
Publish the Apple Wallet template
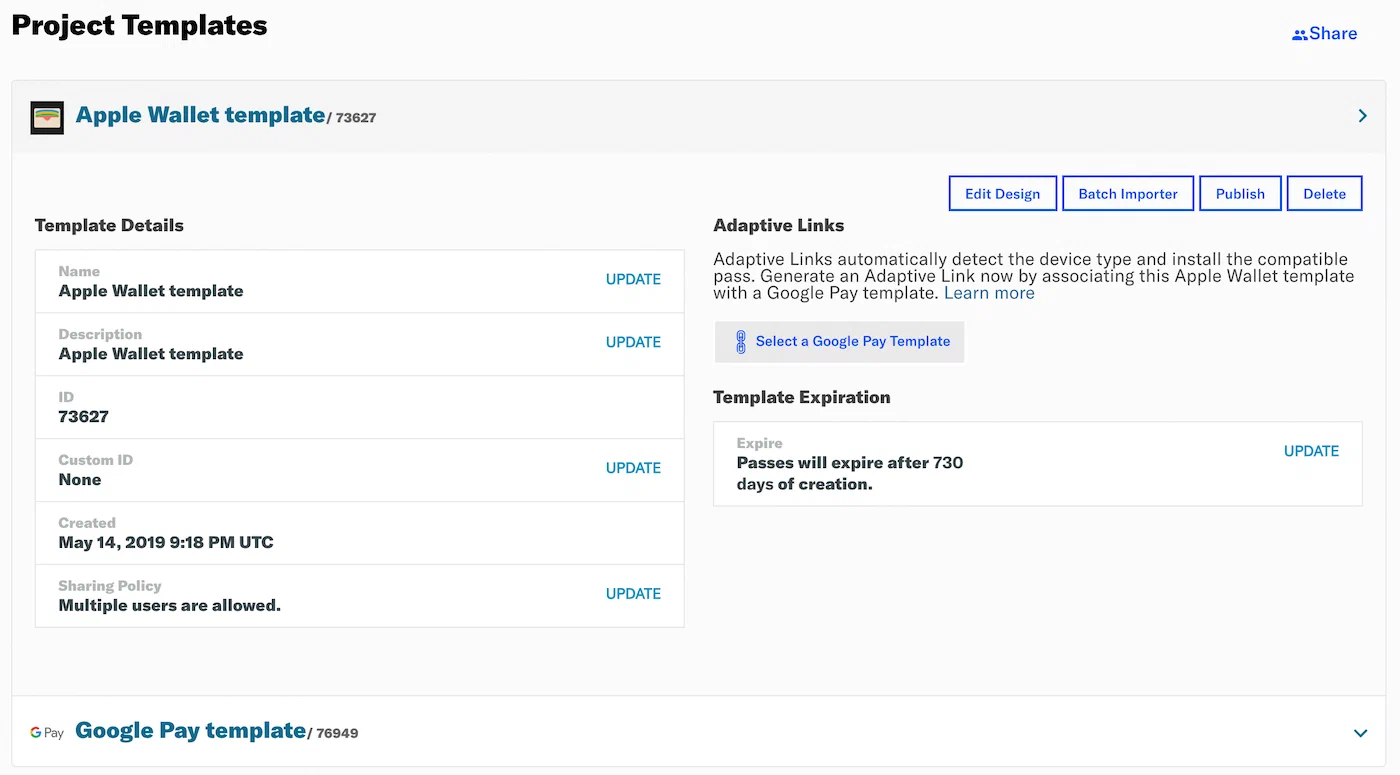1240,193
